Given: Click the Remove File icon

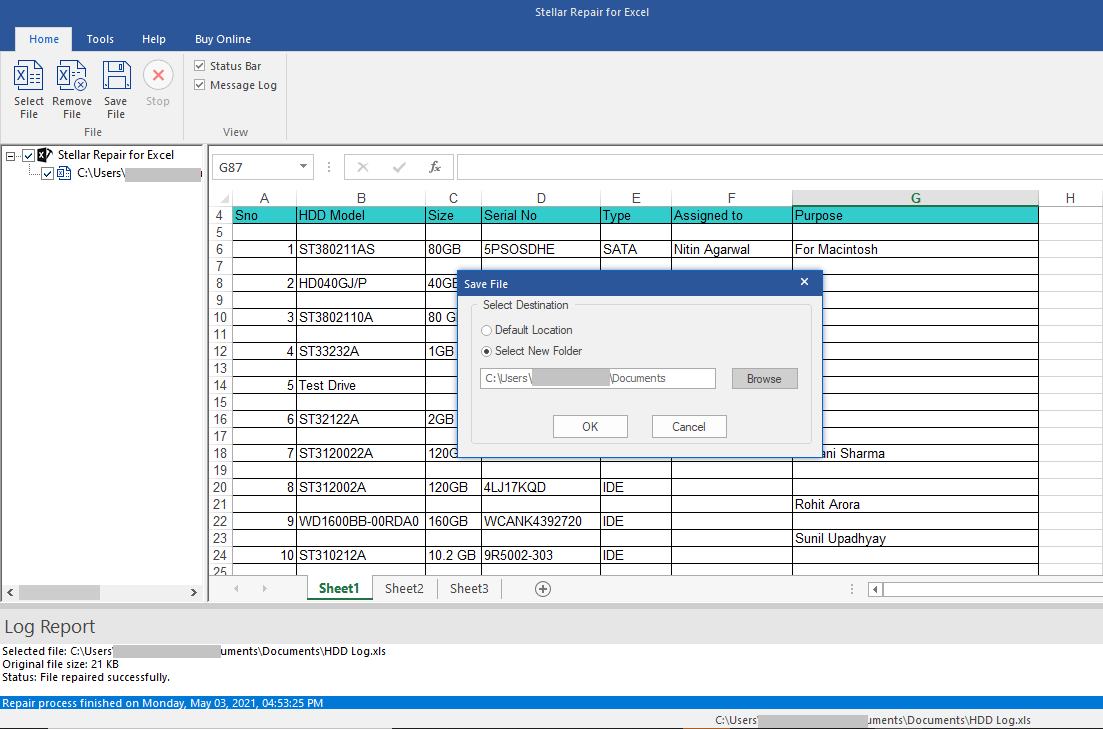Looking at the screenshot, I should 72,75.
